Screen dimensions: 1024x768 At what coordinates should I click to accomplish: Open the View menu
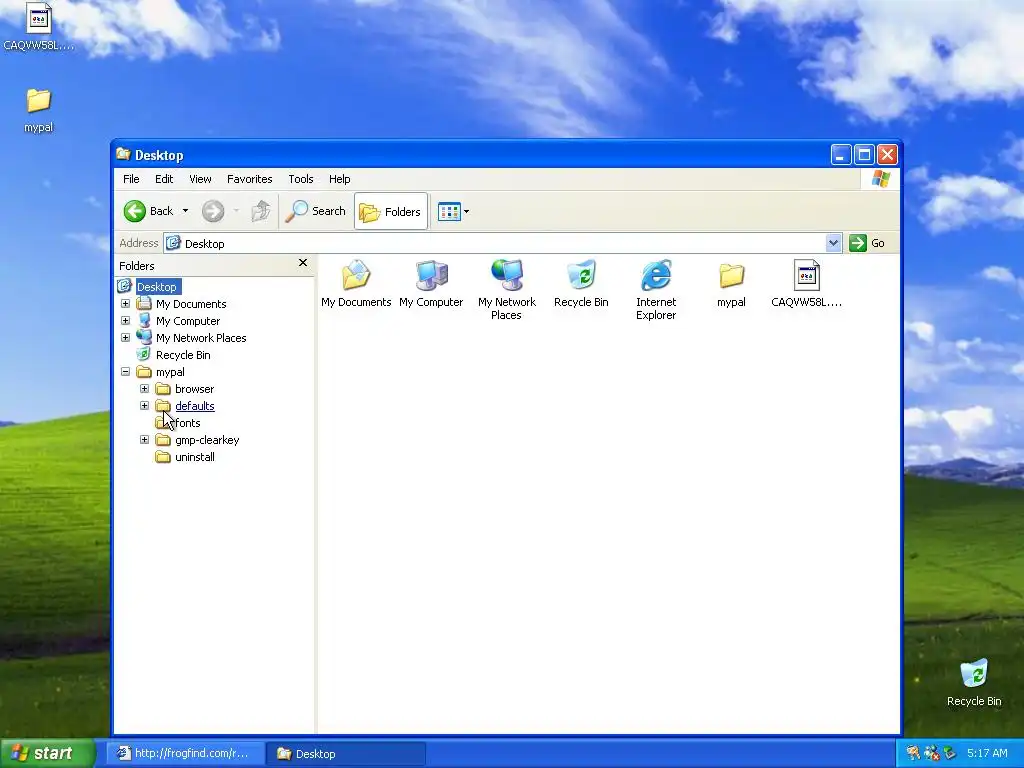pos(200,179)
